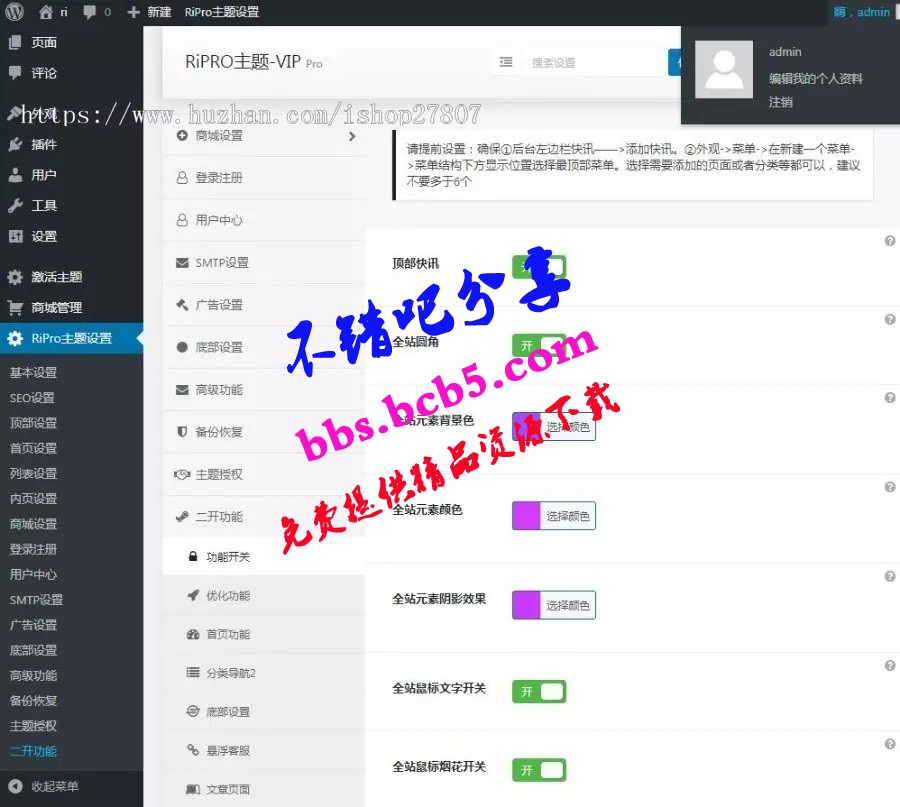The image size is (900, 807).
Task: Click the 工具 wrench icon in sidebar
Action: pyautogui.click(x=15, y=205)
